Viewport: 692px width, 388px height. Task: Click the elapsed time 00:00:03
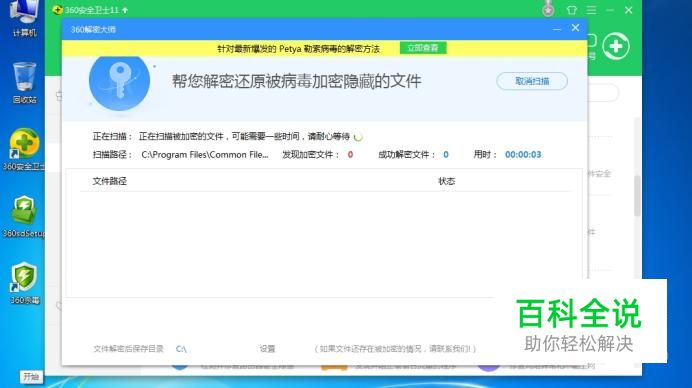coord(523,154)
